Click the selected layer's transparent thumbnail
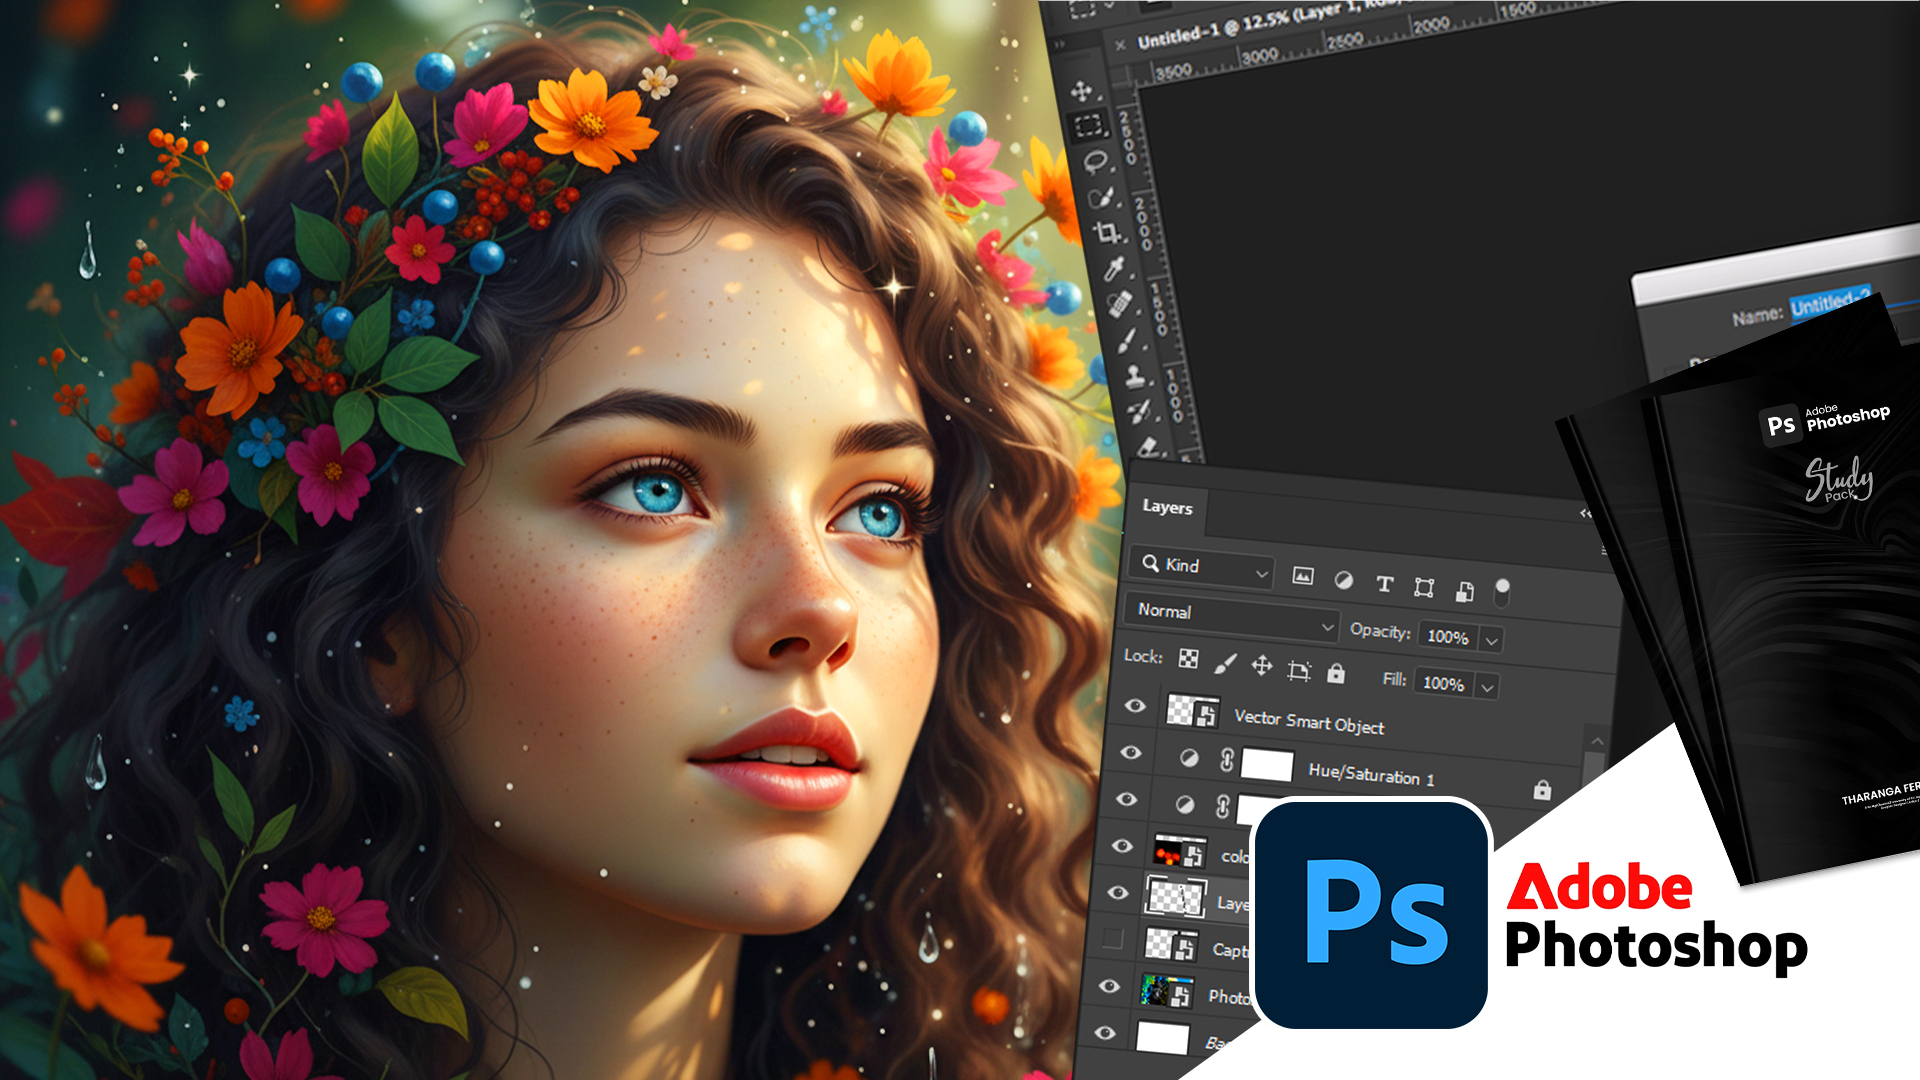Screen dimensions: 1920x1080 coord(1175,898)
